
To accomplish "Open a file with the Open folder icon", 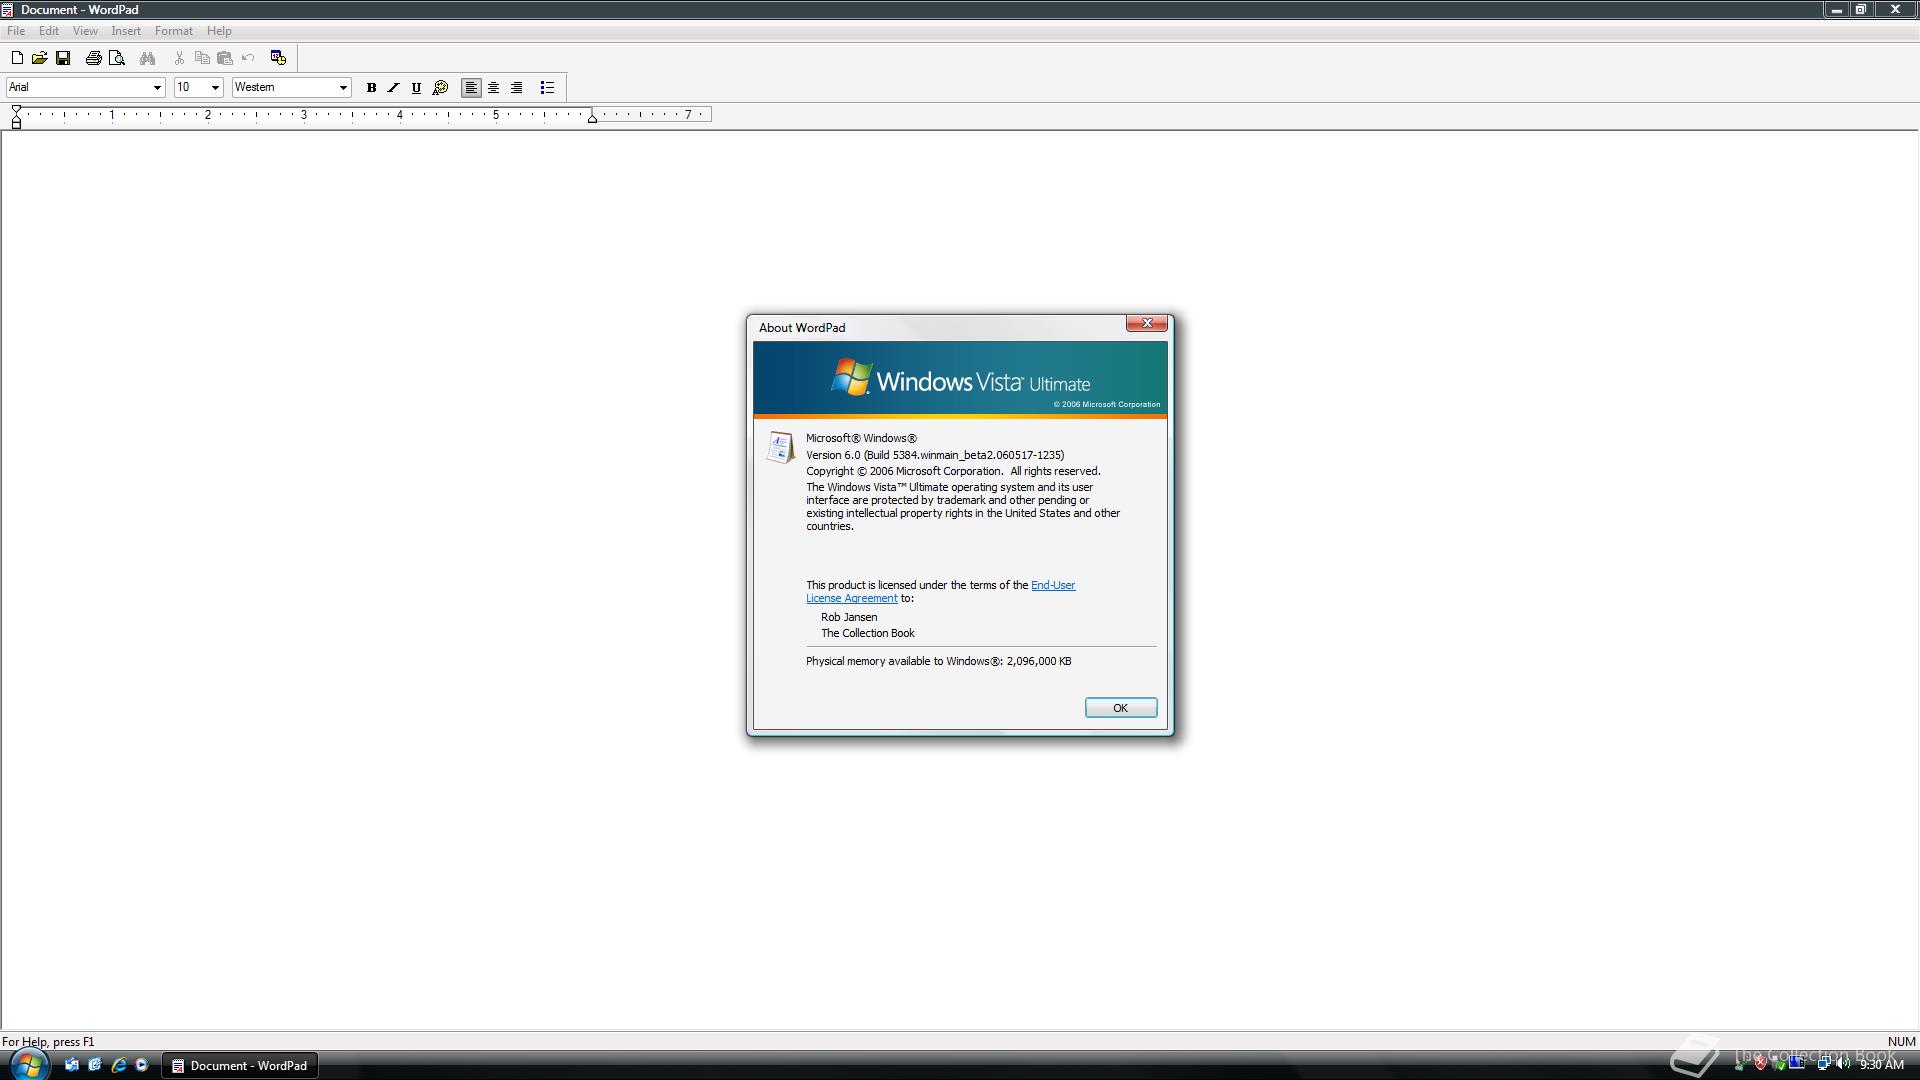I will click(x=40, y=58).
